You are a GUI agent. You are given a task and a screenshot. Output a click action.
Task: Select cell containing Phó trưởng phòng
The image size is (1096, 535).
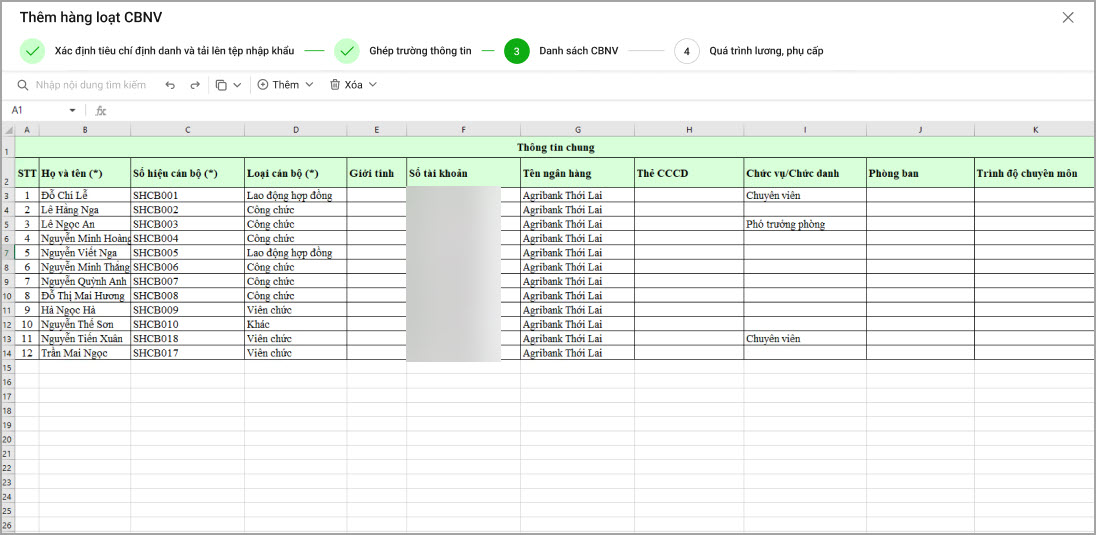pyautogui.click(x=804, y=225)
